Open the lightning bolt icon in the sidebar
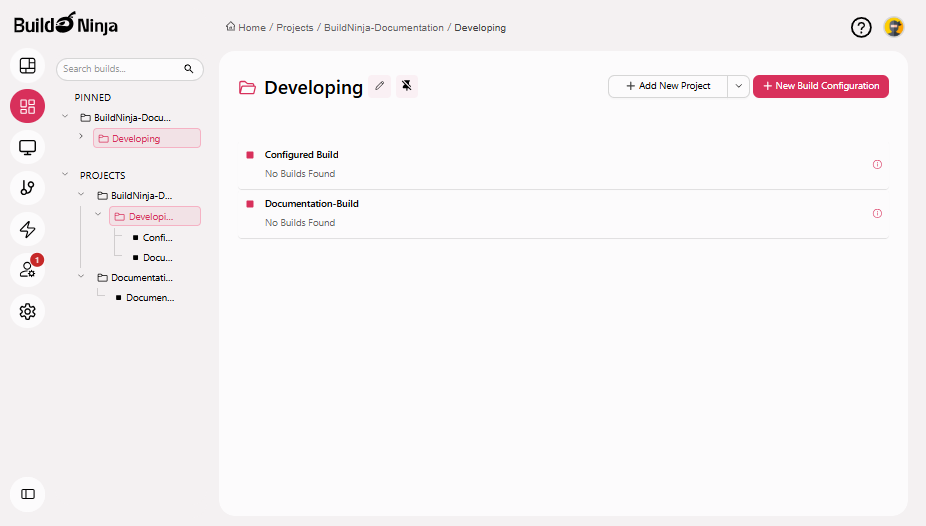 (x=27, y=229)
